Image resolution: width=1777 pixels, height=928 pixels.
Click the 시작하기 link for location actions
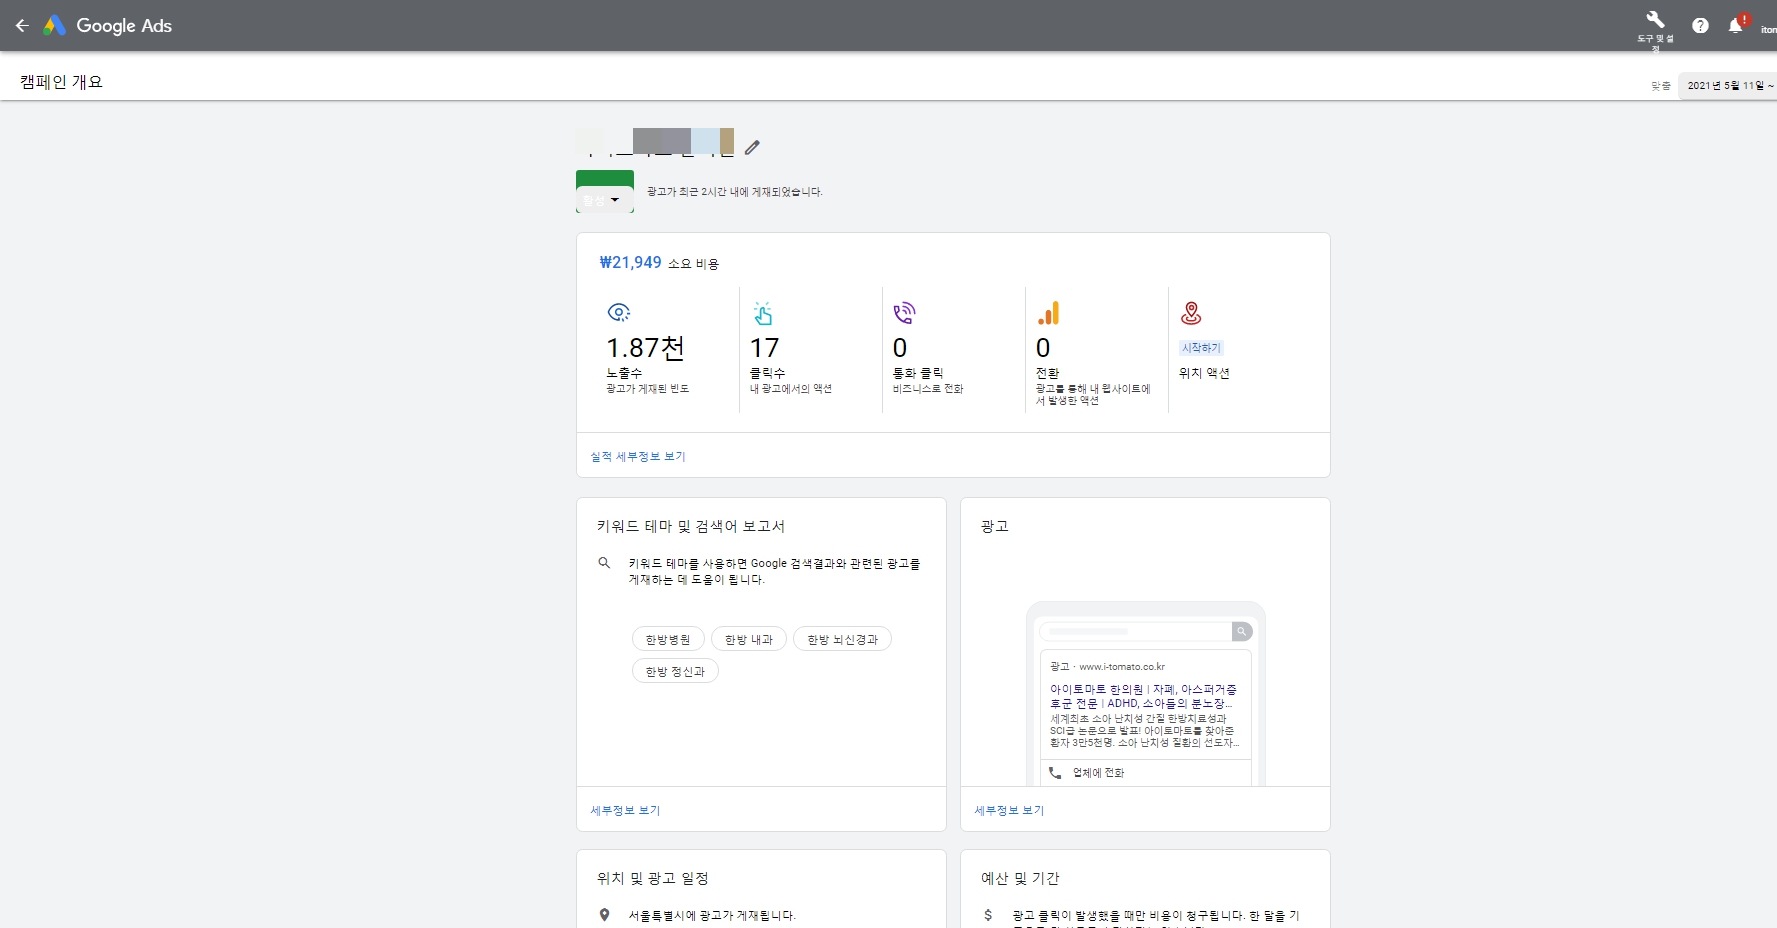click(x=1201, y=348)
